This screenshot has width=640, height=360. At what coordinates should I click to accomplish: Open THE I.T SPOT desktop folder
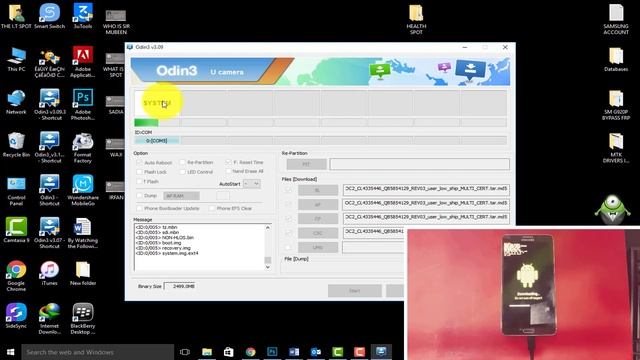(x=16, y=16)
